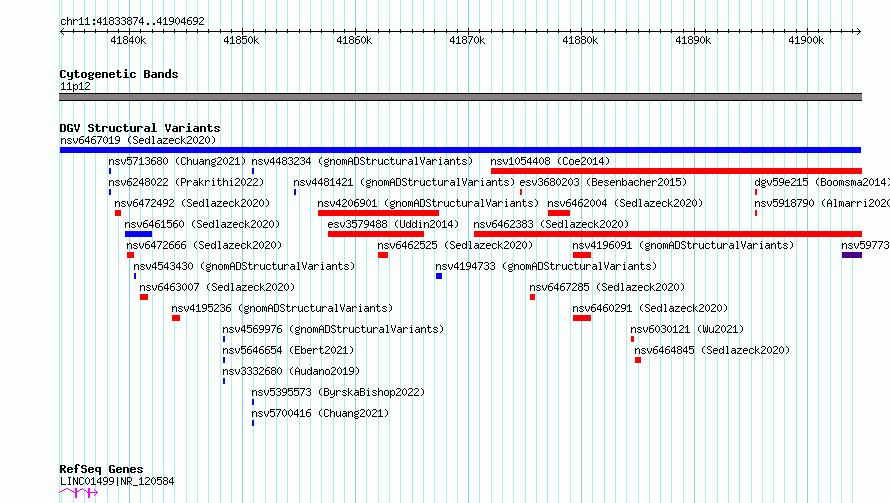Click the red nsv4206901 variant bar
Image resolution: width=890 pixels, height=503 pixels.
pos(378,213)
